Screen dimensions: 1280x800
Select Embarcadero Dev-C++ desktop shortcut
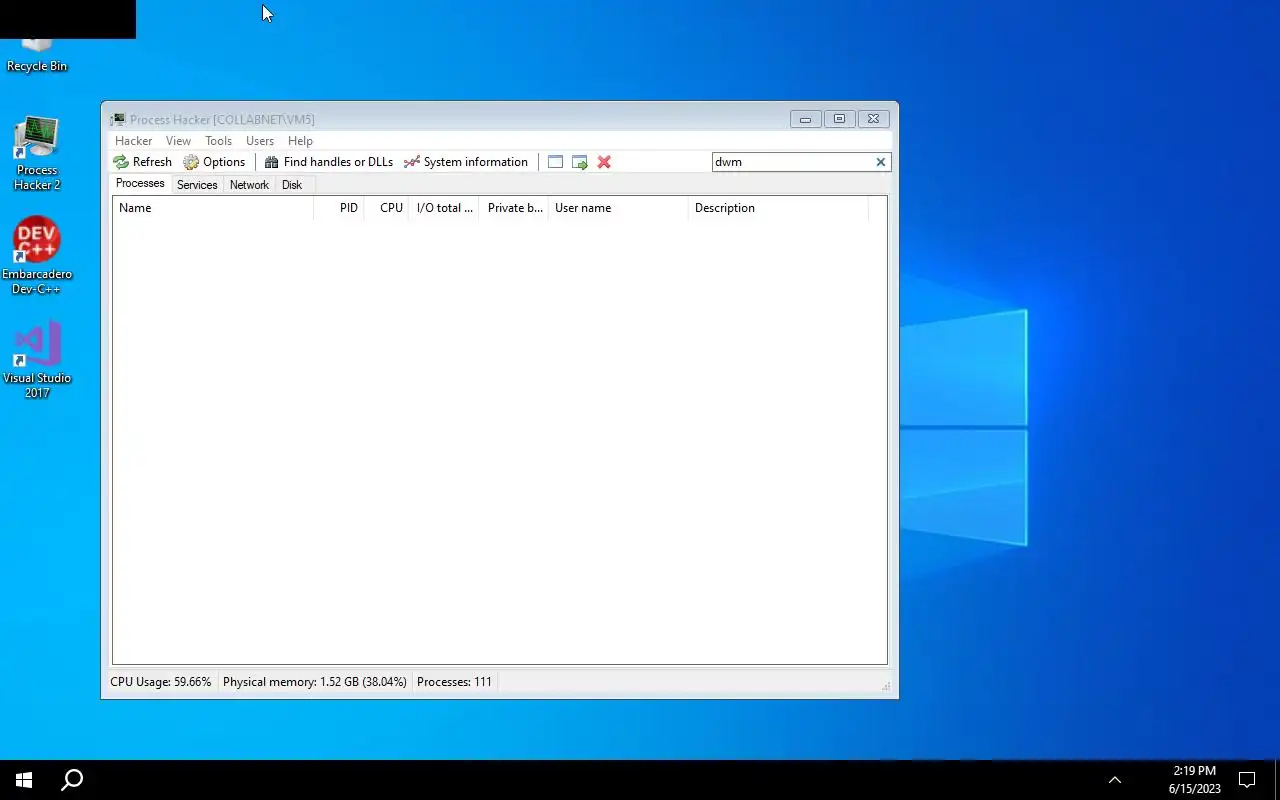[x=37, y=255]
